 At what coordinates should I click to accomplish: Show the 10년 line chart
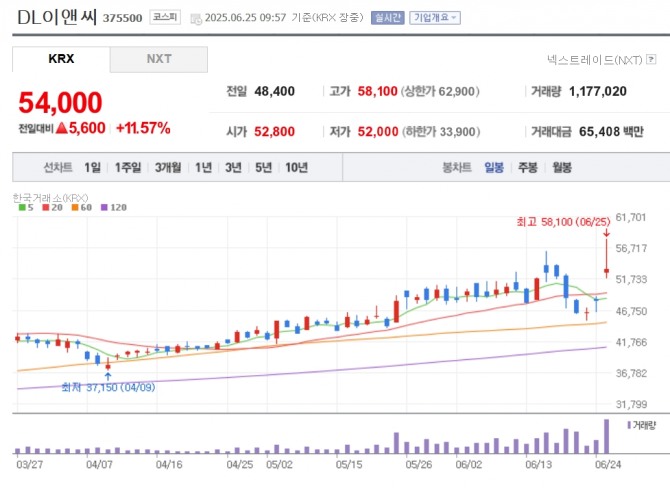click(297, 168)
